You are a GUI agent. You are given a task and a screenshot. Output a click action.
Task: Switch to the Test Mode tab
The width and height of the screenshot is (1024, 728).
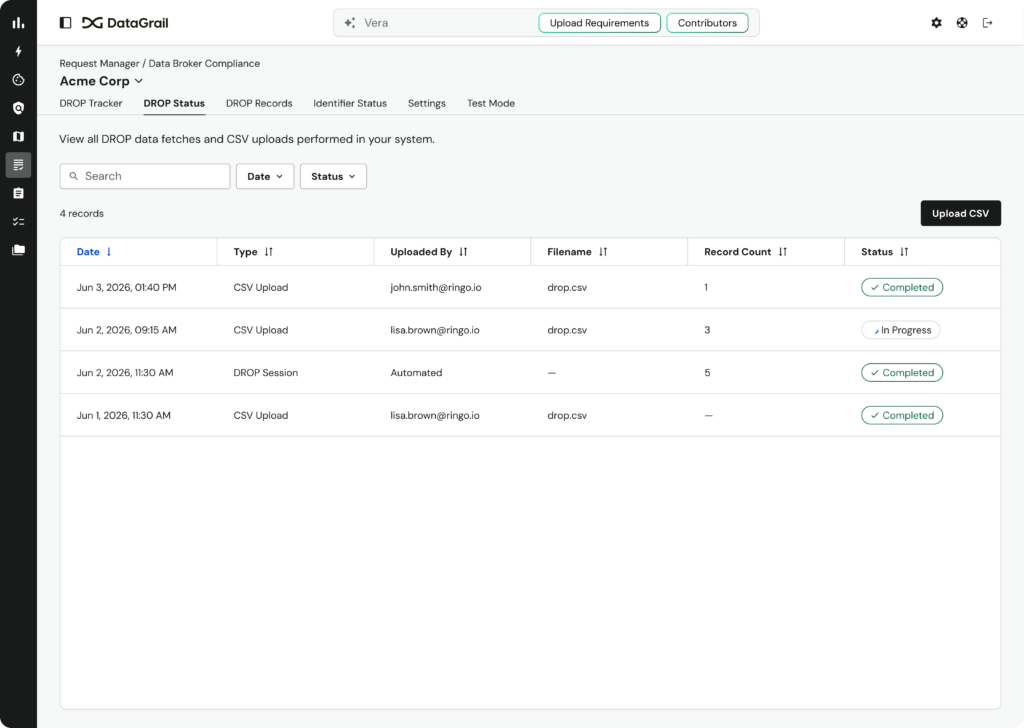491,103
